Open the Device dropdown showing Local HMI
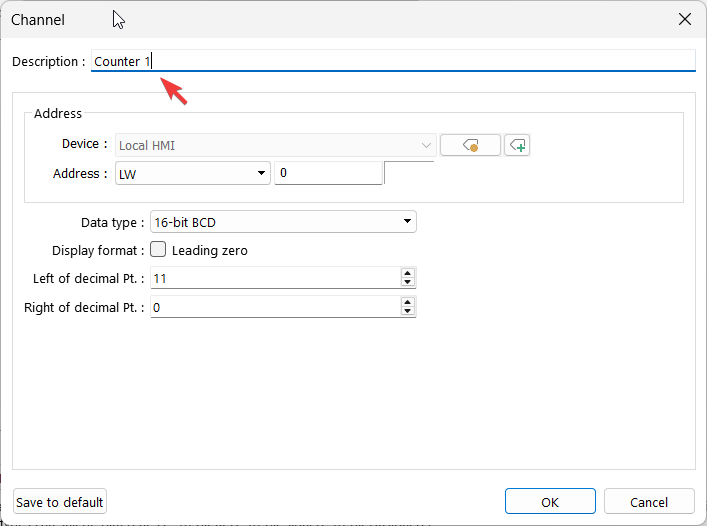This screenshot has width=707, height=526. click(276, 146)
